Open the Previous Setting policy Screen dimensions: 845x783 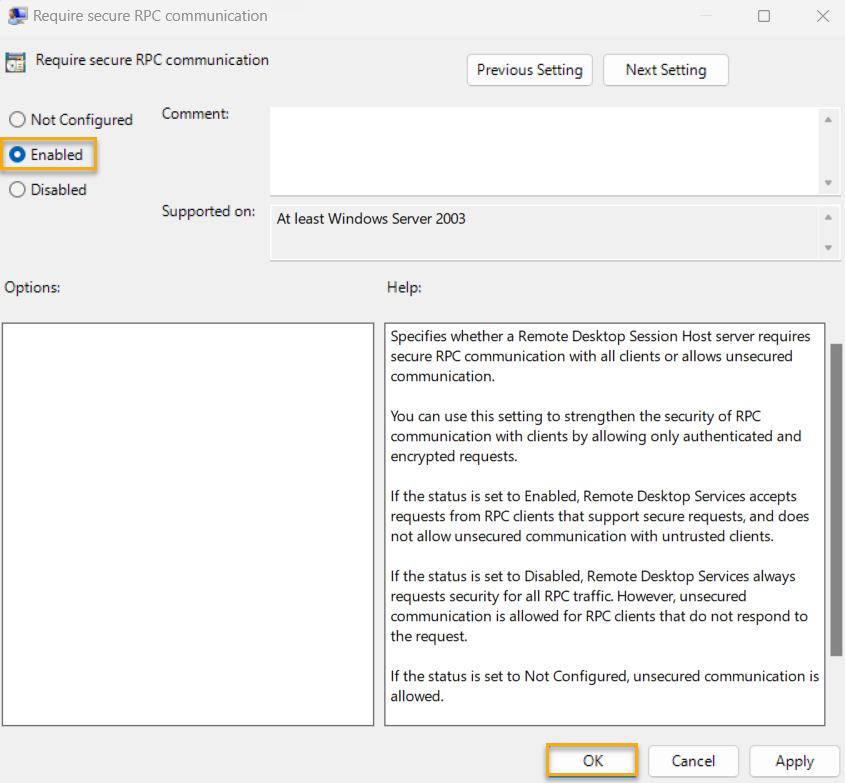[529, 70]
